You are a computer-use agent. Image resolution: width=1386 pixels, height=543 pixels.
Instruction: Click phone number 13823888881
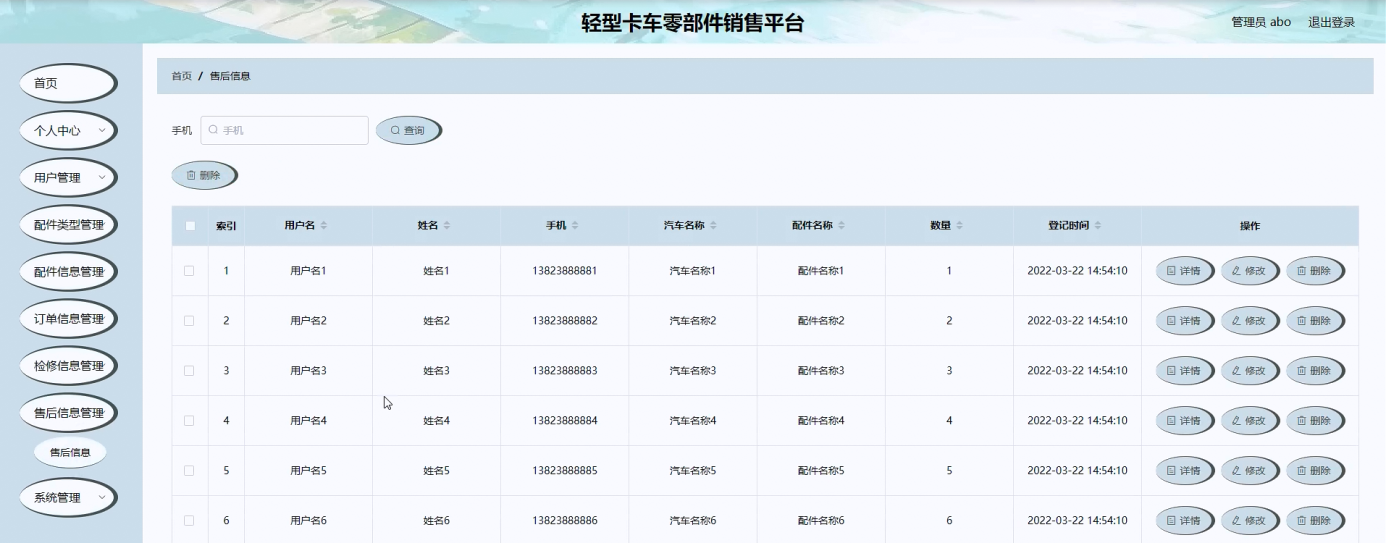565,271
